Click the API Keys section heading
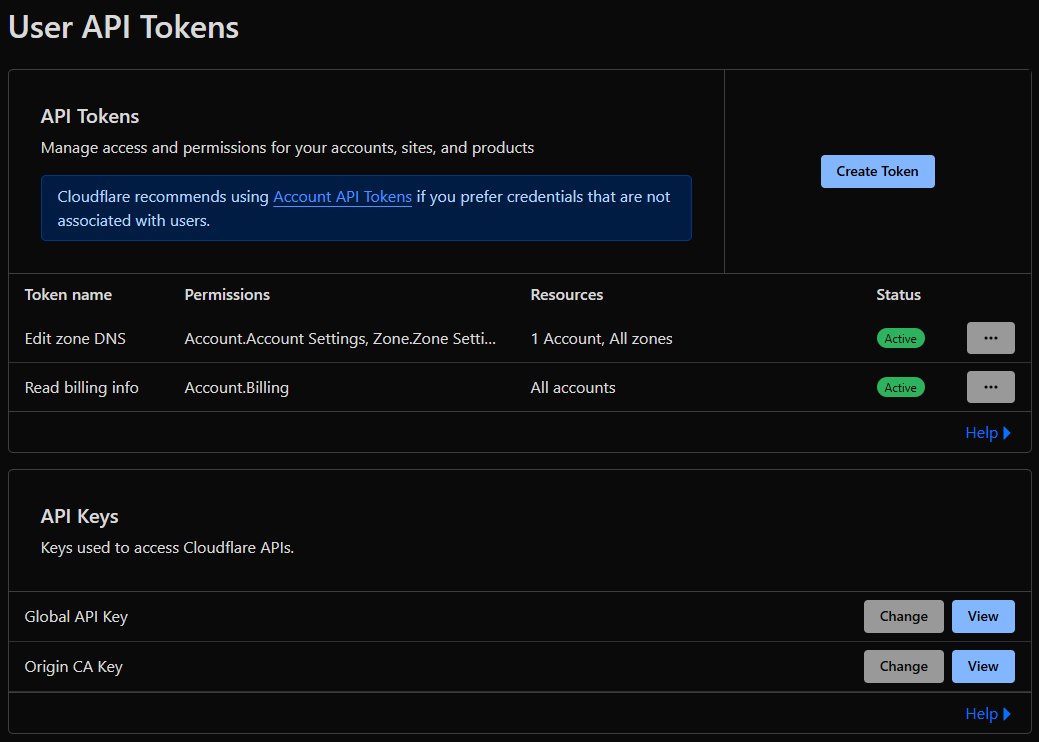 (80, 517)
